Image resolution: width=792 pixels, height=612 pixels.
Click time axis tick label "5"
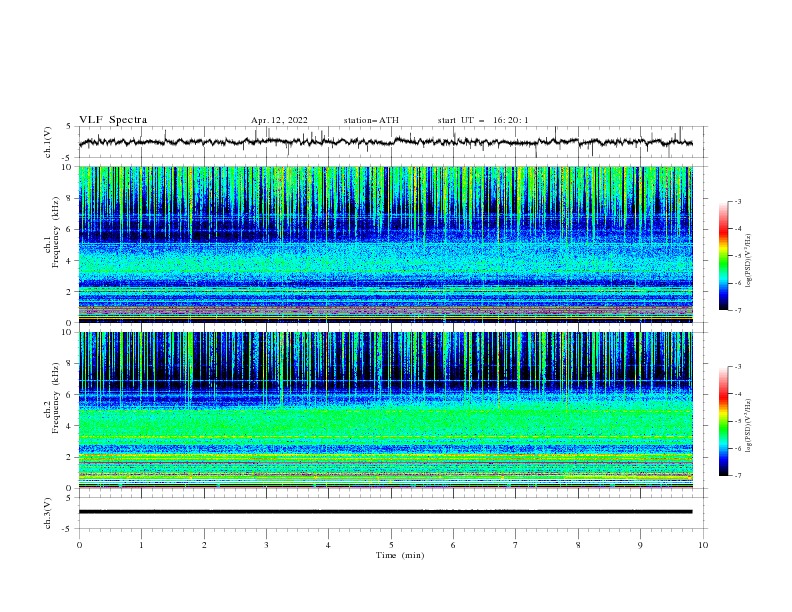click(391, 545)
